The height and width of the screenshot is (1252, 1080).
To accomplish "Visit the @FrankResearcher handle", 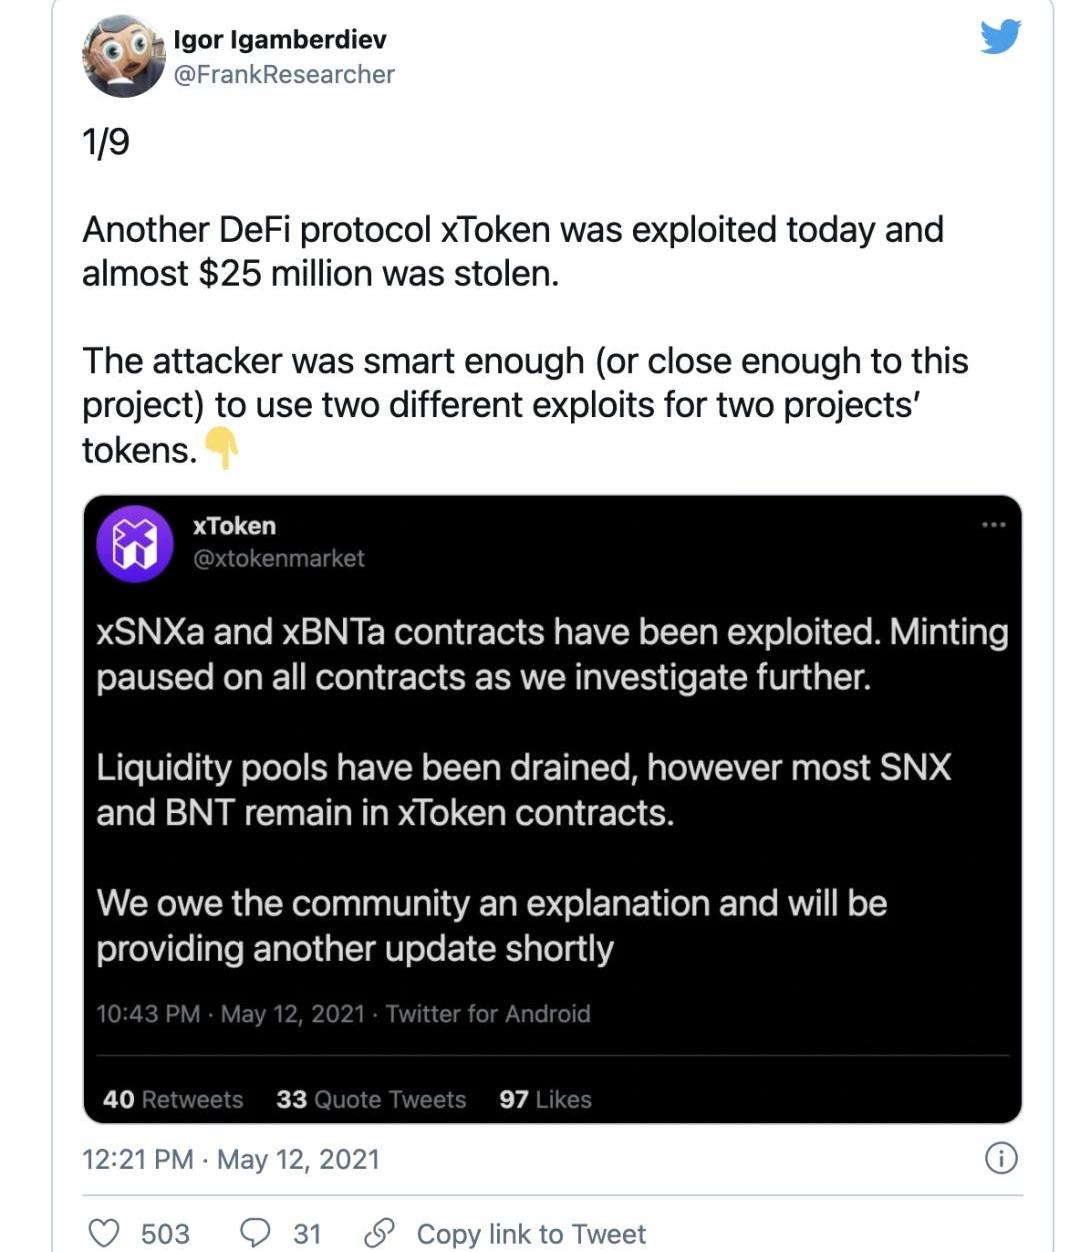I will pos(284,75).
